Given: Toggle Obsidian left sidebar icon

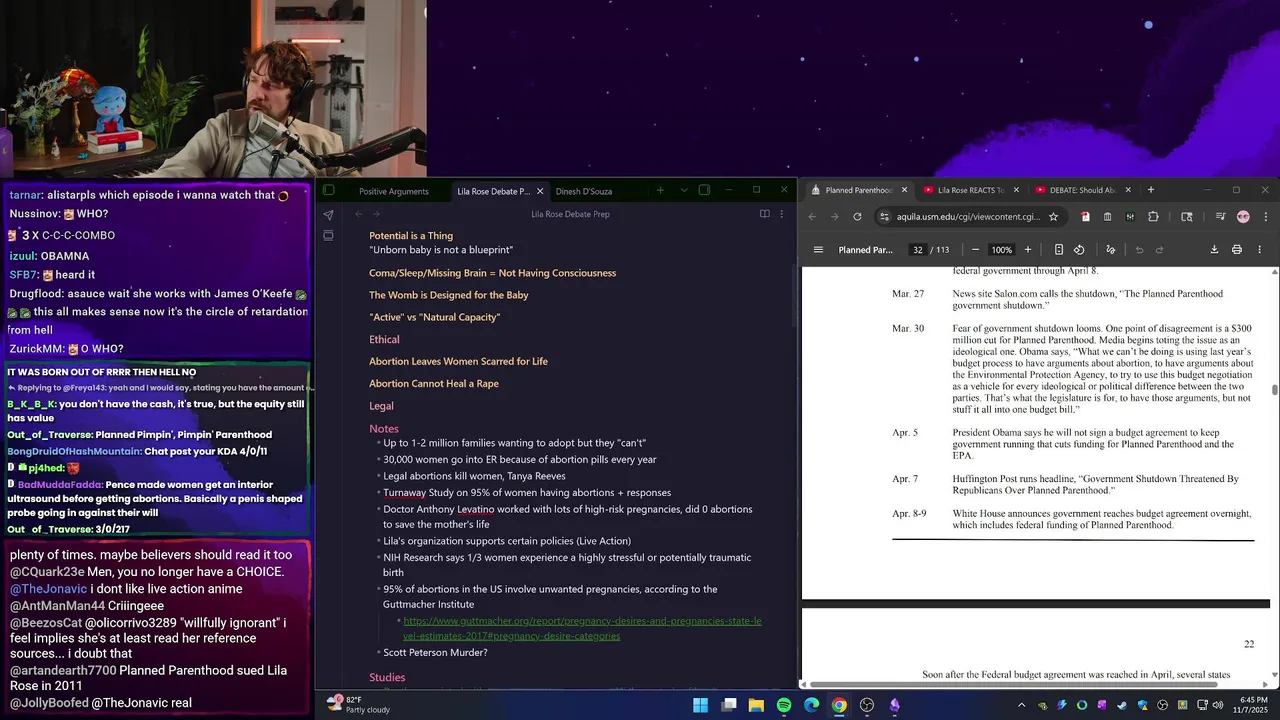Looking at the screenshot, I should pos(328,190).
